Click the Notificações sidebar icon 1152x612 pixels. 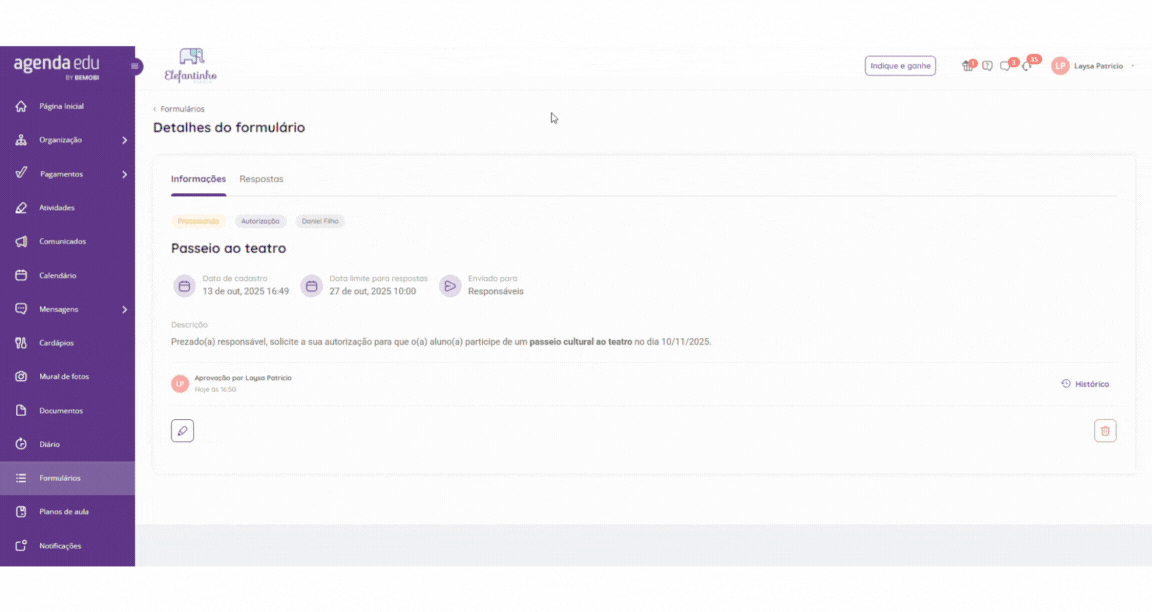click(21, 546)
